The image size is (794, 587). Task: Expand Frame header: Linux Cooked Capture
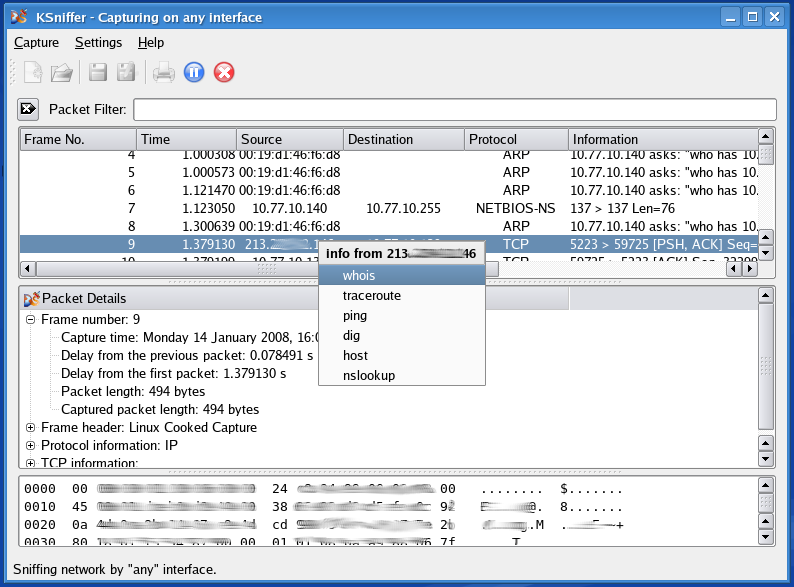coord(30,427)
